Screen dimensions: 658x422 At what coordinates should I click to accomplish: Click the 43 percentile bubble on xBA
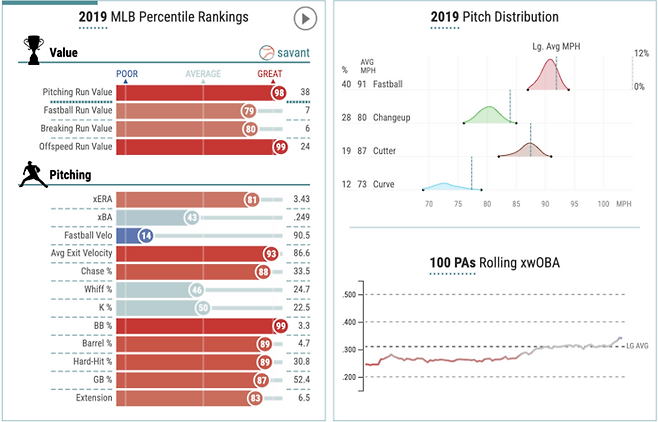tap(190, 218)
